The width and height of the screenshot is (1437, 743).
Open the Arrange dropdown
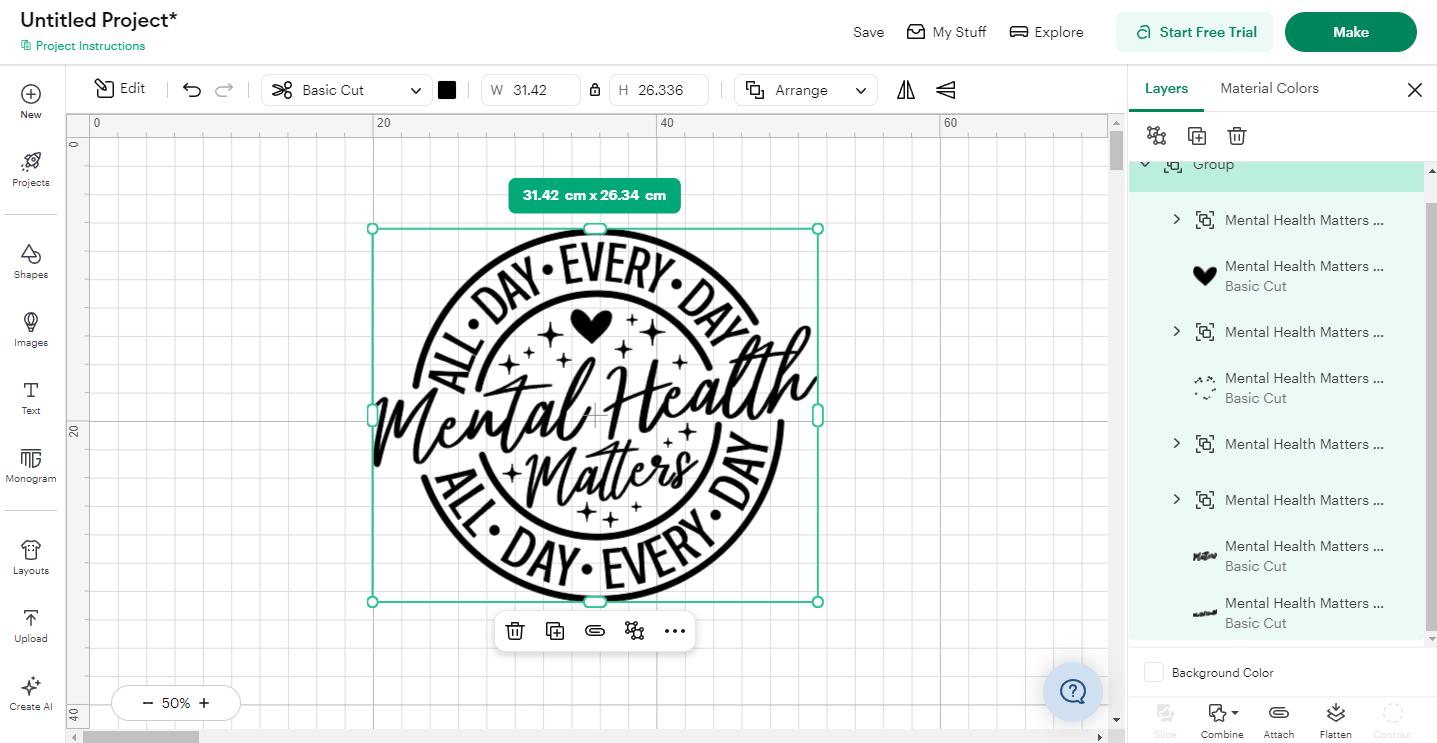pyautogui.click(x=806, y=90)
